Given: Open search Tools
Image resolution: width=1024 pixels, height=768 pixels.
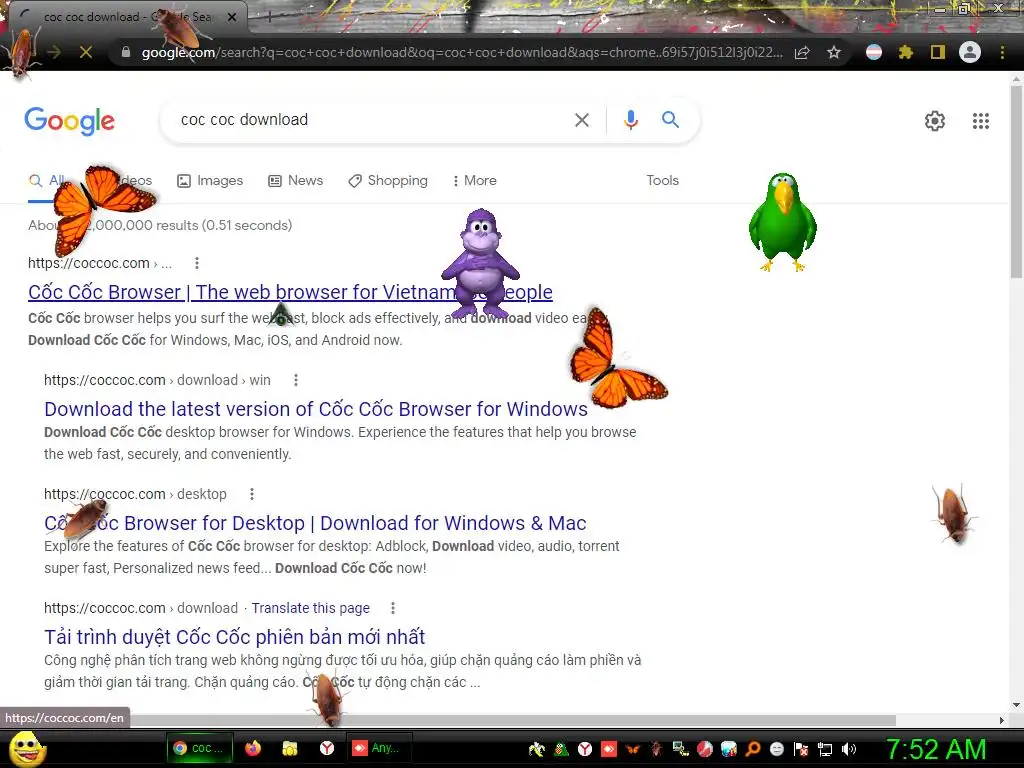Looking at the screenshot, I should (x=662, y=180).
